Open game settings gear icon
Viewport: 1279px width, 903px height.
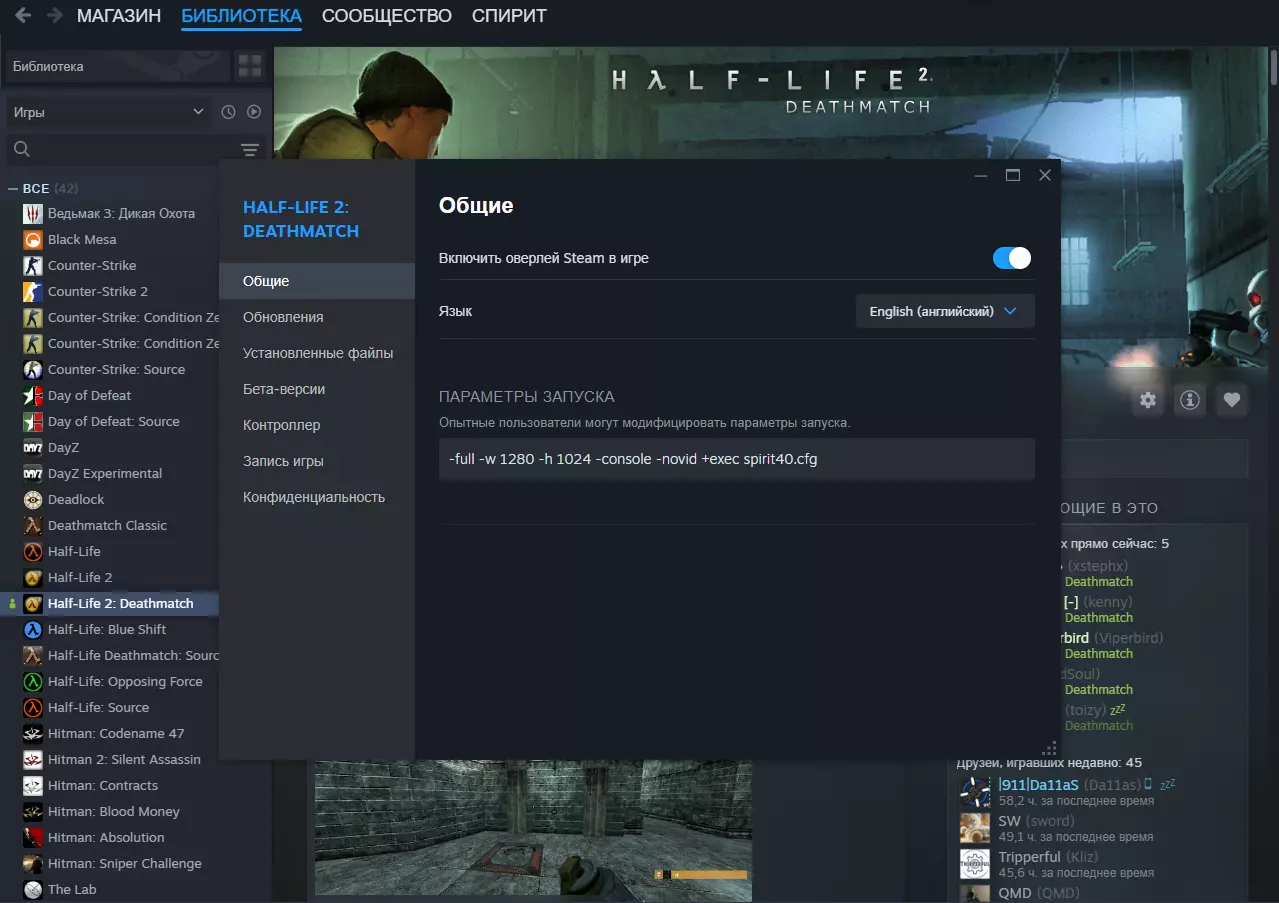(1148, 400)
